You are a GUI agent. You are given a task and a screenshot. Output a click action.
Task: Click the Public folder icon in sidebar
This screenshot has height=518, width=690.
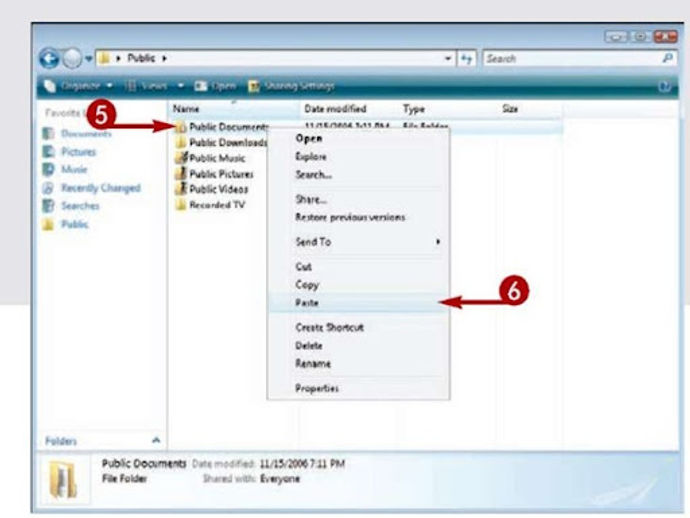tap(48, 224)
